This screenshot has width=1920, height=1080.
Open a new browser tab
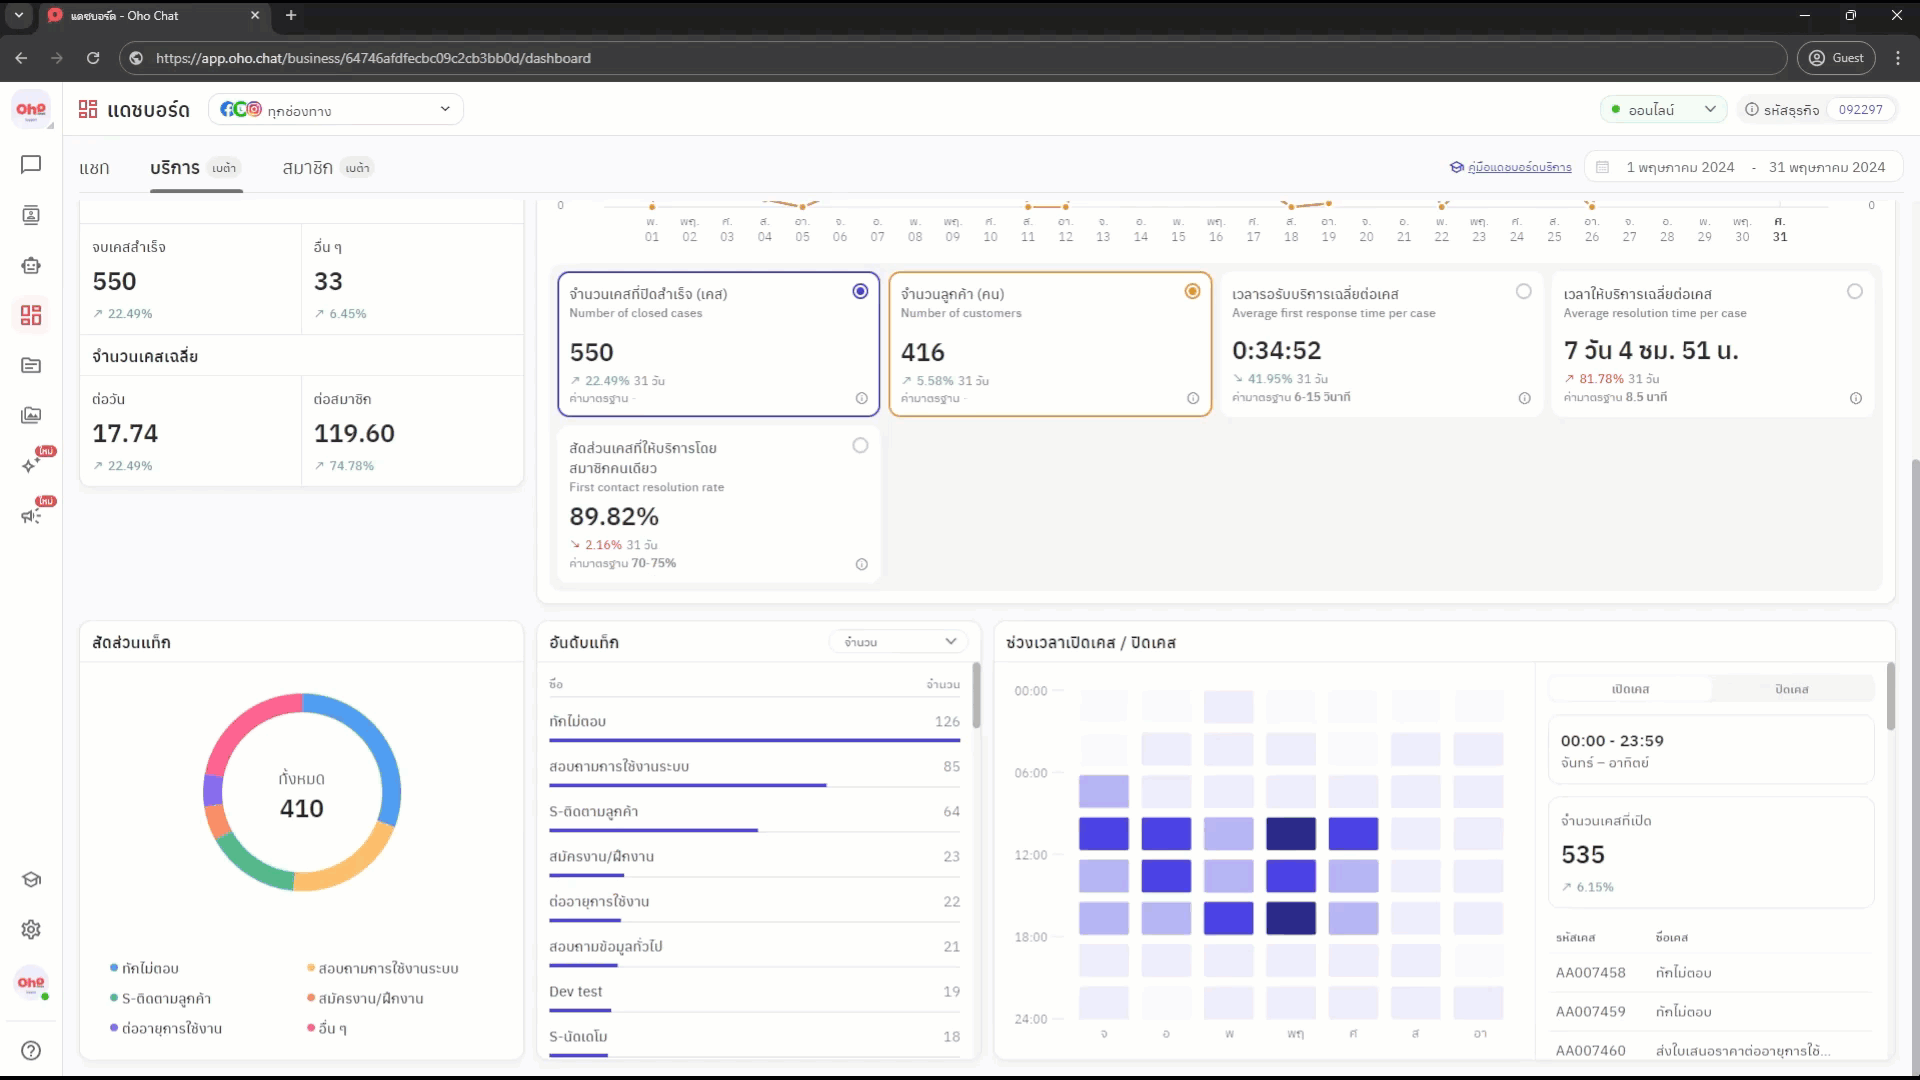pos(291,15)
